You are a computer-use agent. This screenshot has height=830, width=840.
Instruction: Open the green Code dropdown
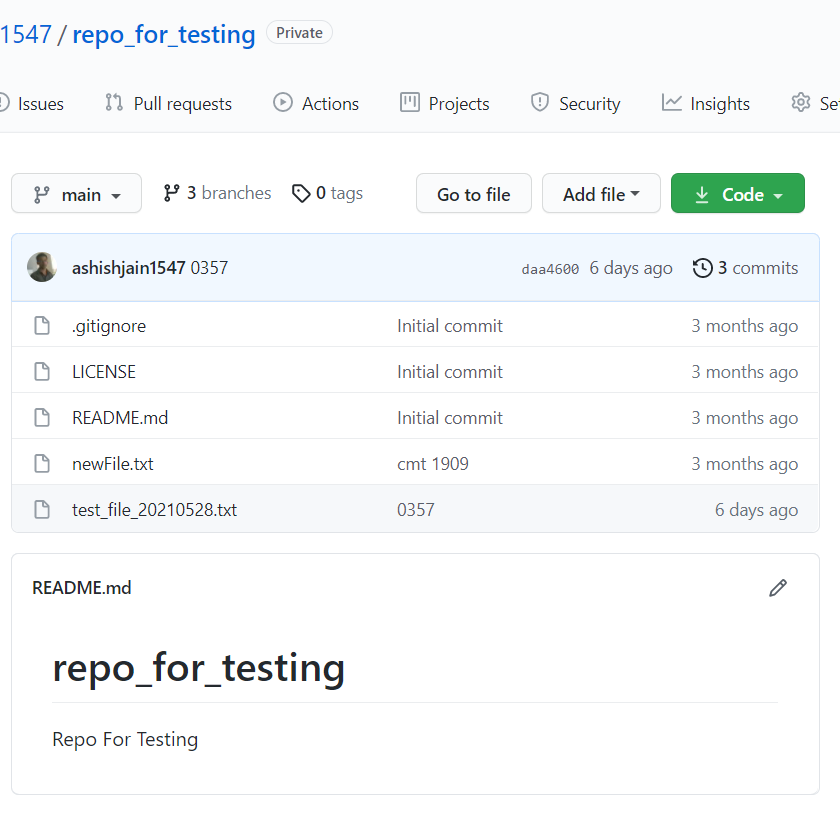pos(738,192)
